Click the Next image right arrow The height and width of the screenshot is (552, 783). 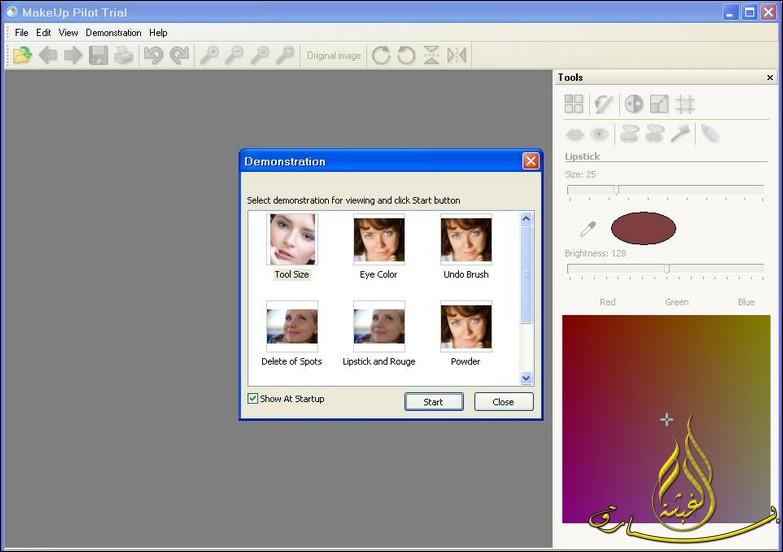pos(73,55)
